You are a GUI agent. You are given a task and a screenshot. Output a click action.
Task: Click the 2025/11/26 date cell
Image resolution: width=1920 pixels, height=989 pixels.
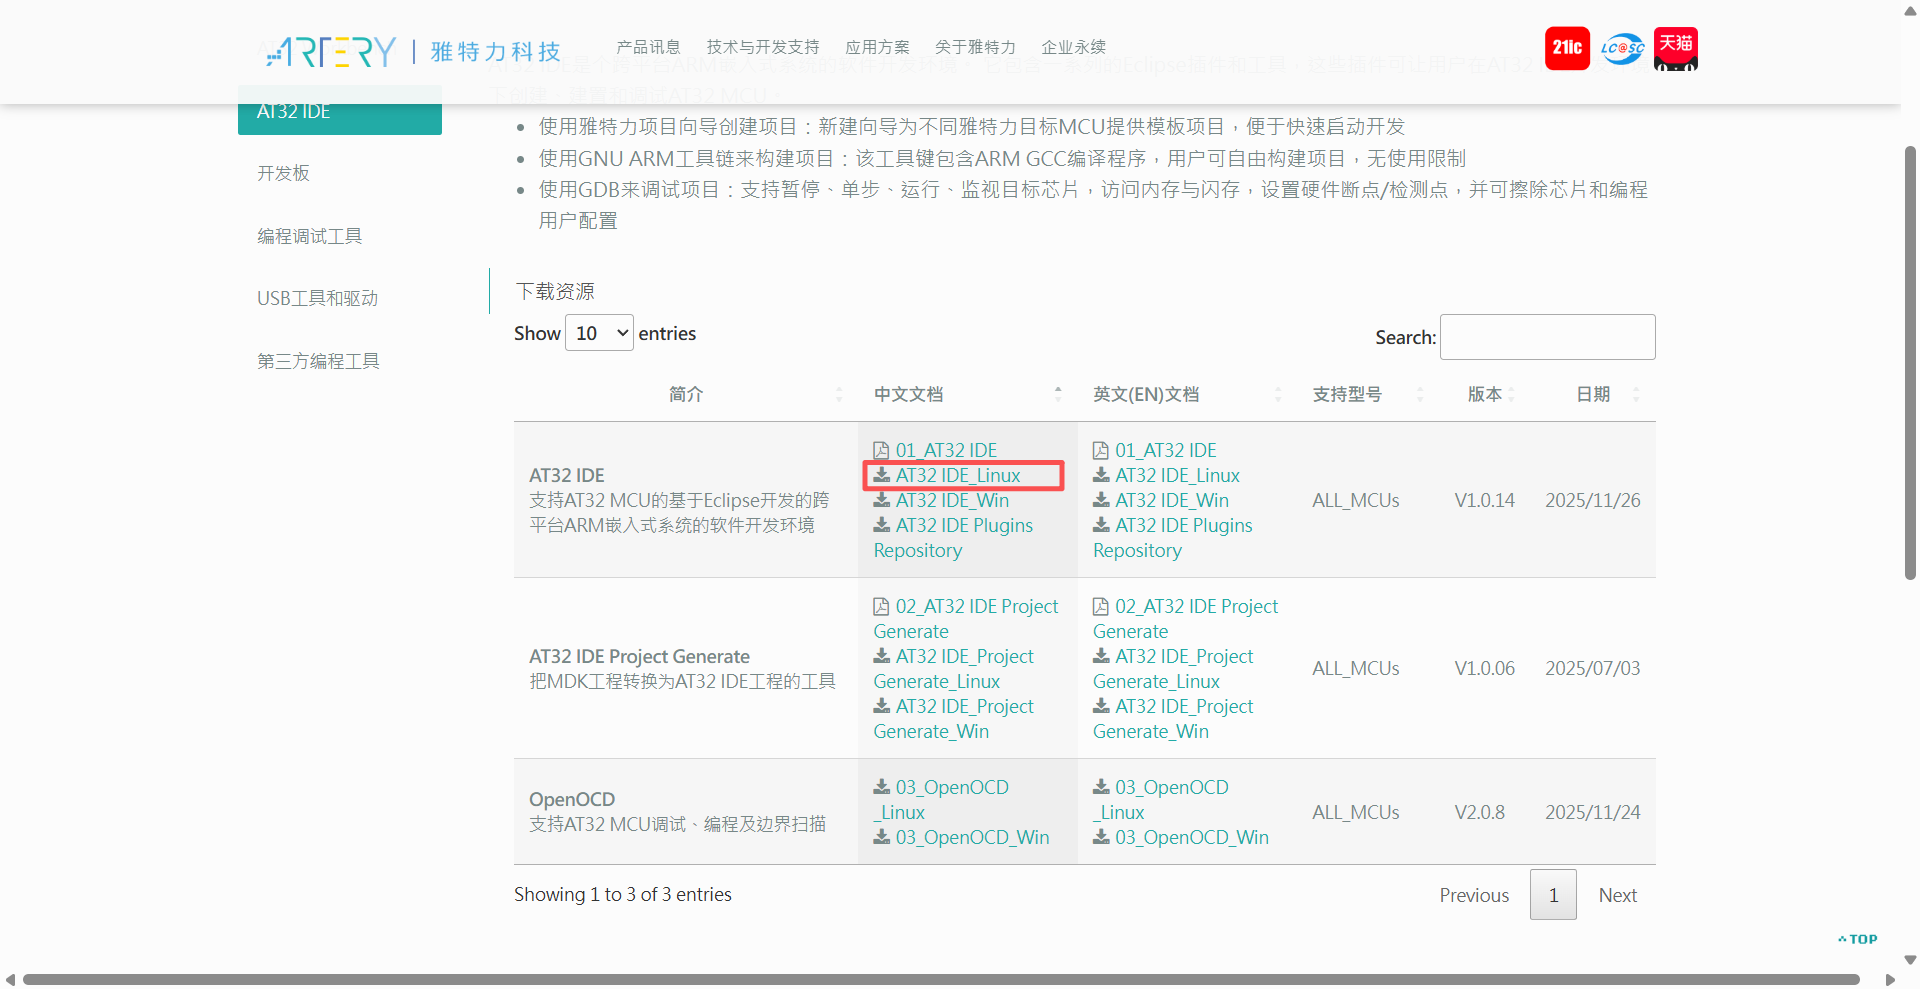click(x=1593, y=500)
